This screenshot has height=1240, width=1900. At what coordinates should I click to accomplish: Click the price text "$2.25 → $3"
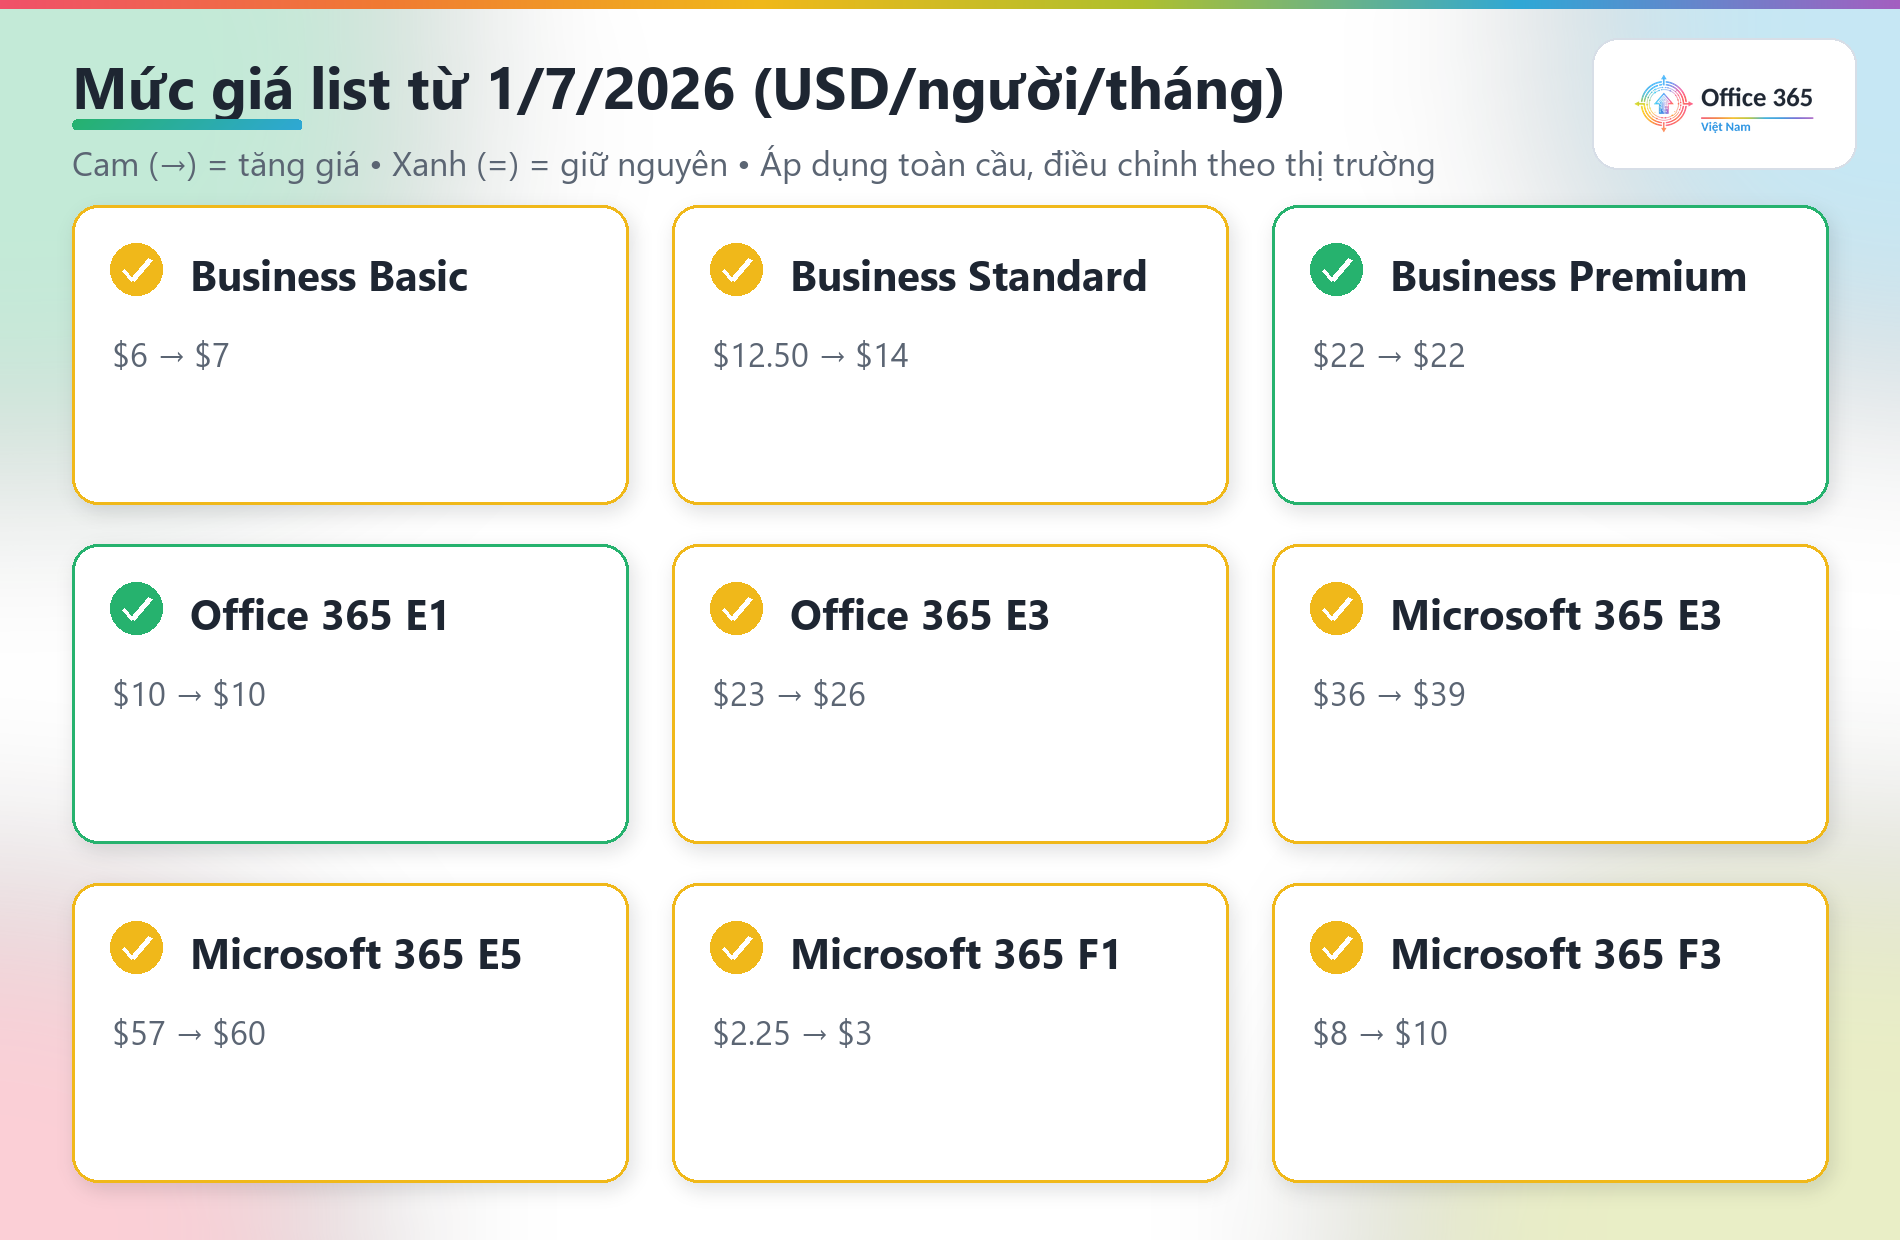[792, 1033]
